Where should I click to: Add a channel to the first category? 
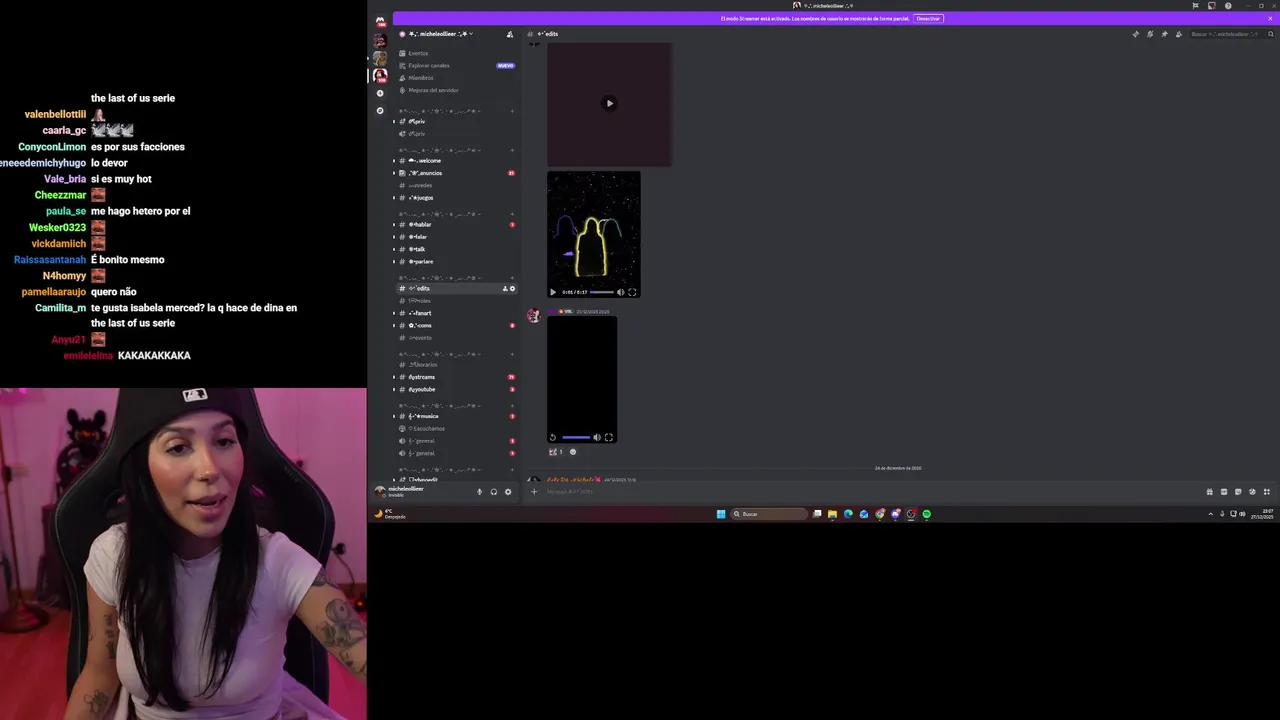pos(512,110)
